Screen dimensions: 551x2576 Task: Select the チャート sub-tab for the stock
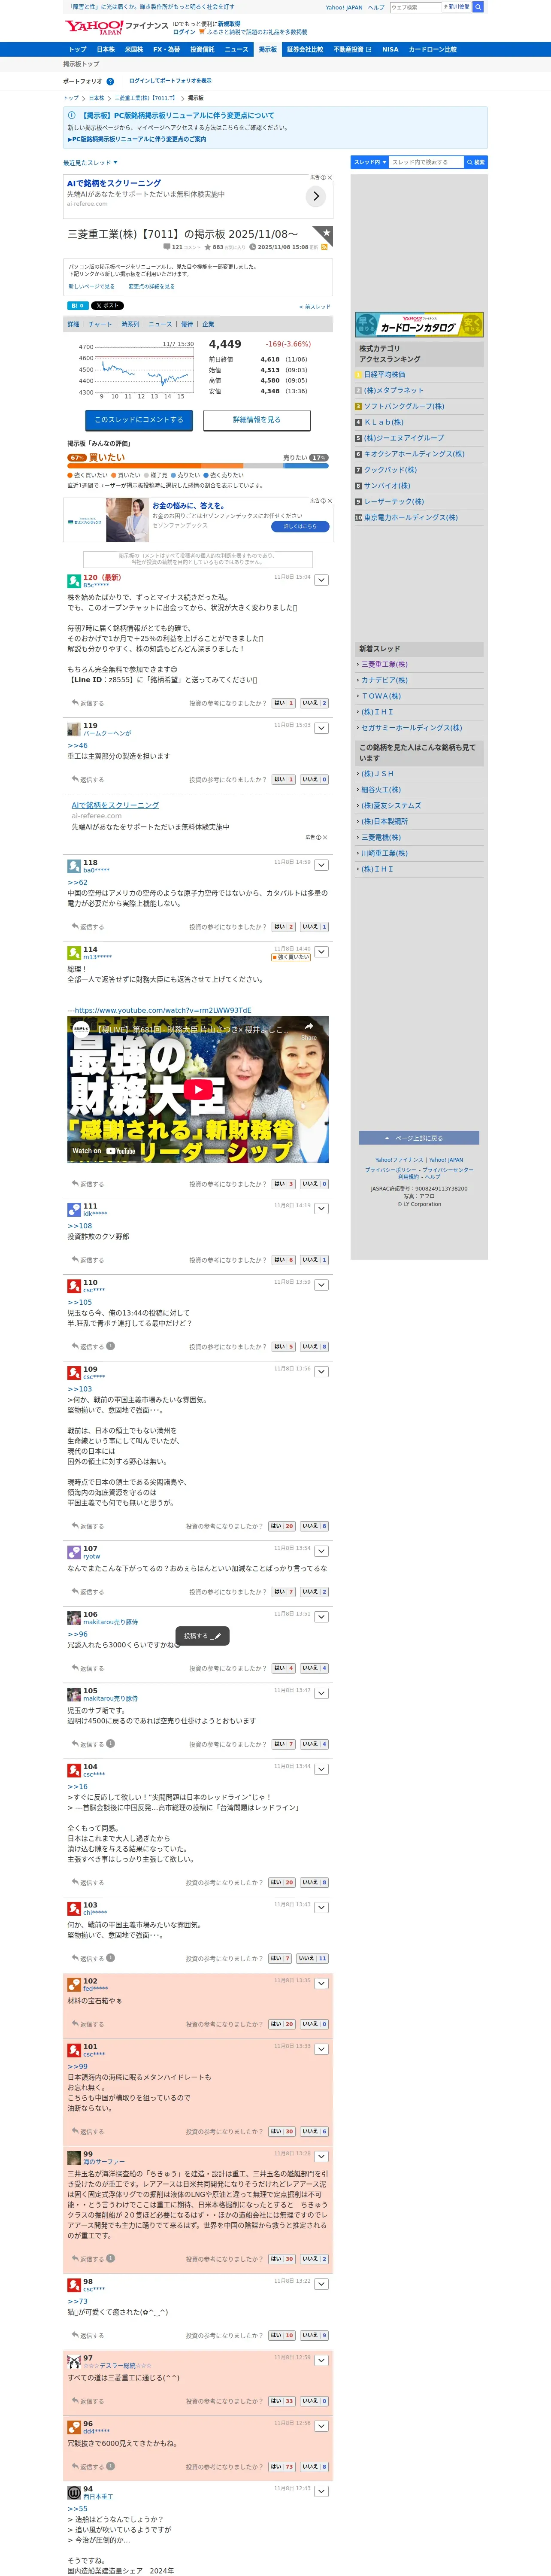[100, 324]
